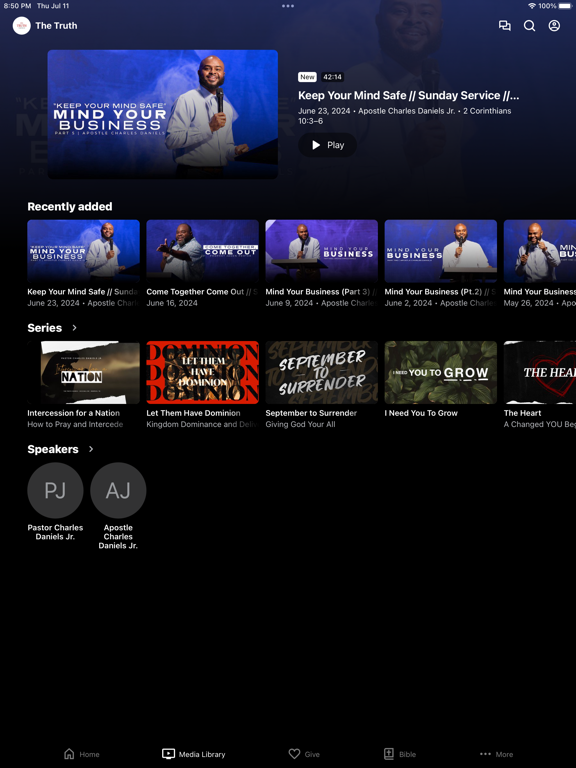Tap the Series section heading
576x768 pixels.
45,328
